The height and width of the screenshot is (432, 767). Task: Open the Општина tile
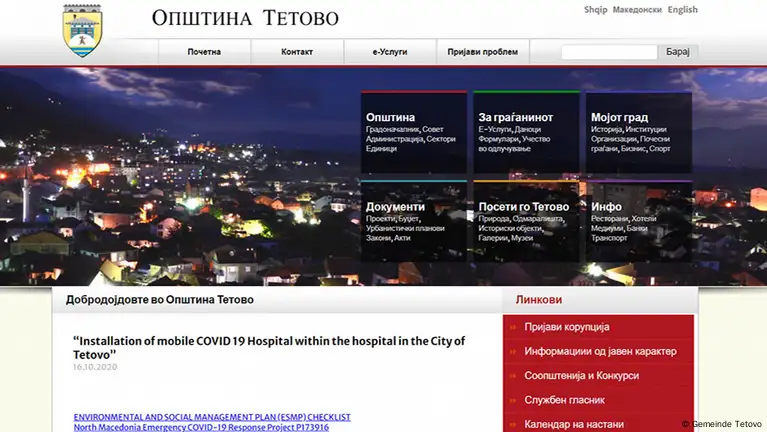coord(413,133)
